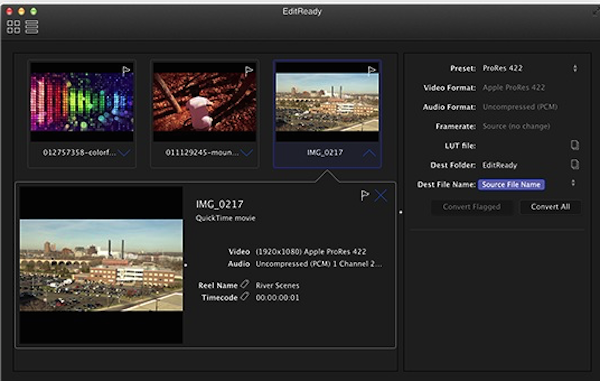
Task: Click the QuickTime movie label
Action: point(225,218)
